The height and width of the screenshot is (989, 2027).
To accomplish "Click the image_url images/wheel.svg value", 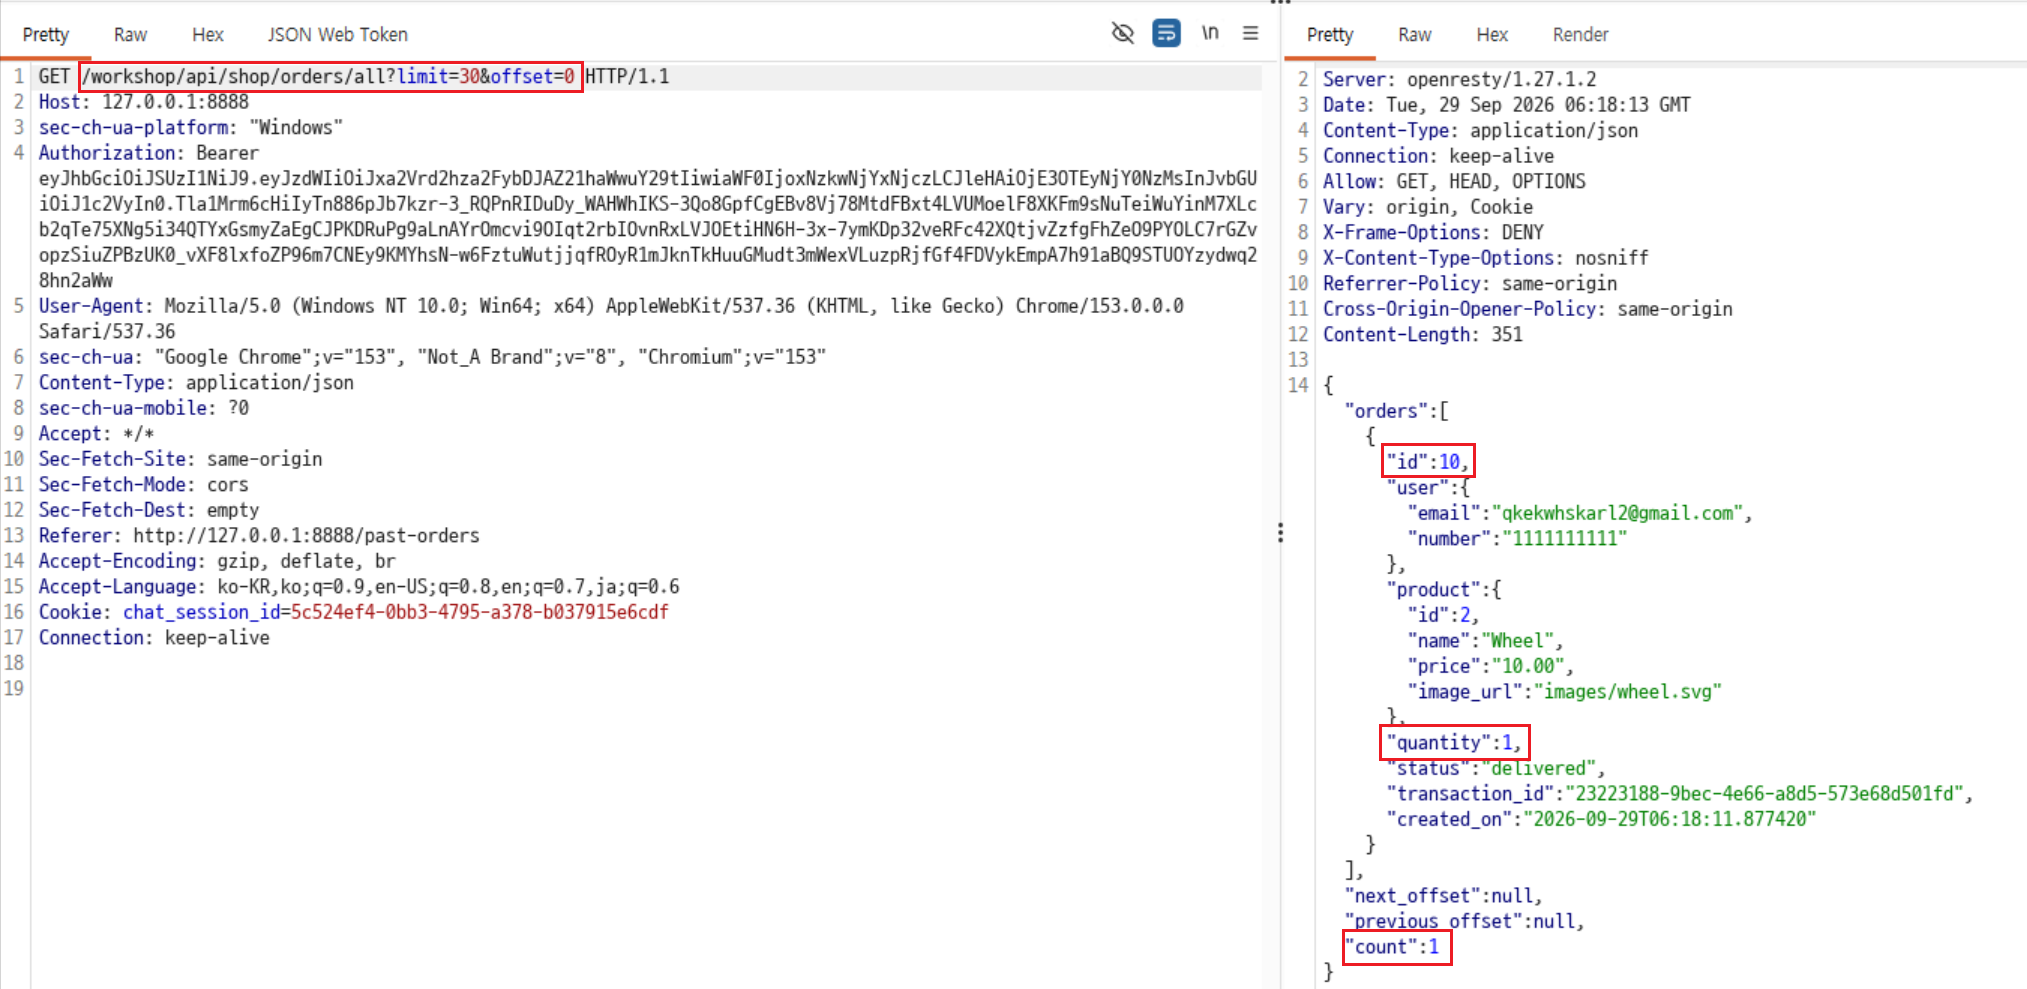I will (1628, 692).
